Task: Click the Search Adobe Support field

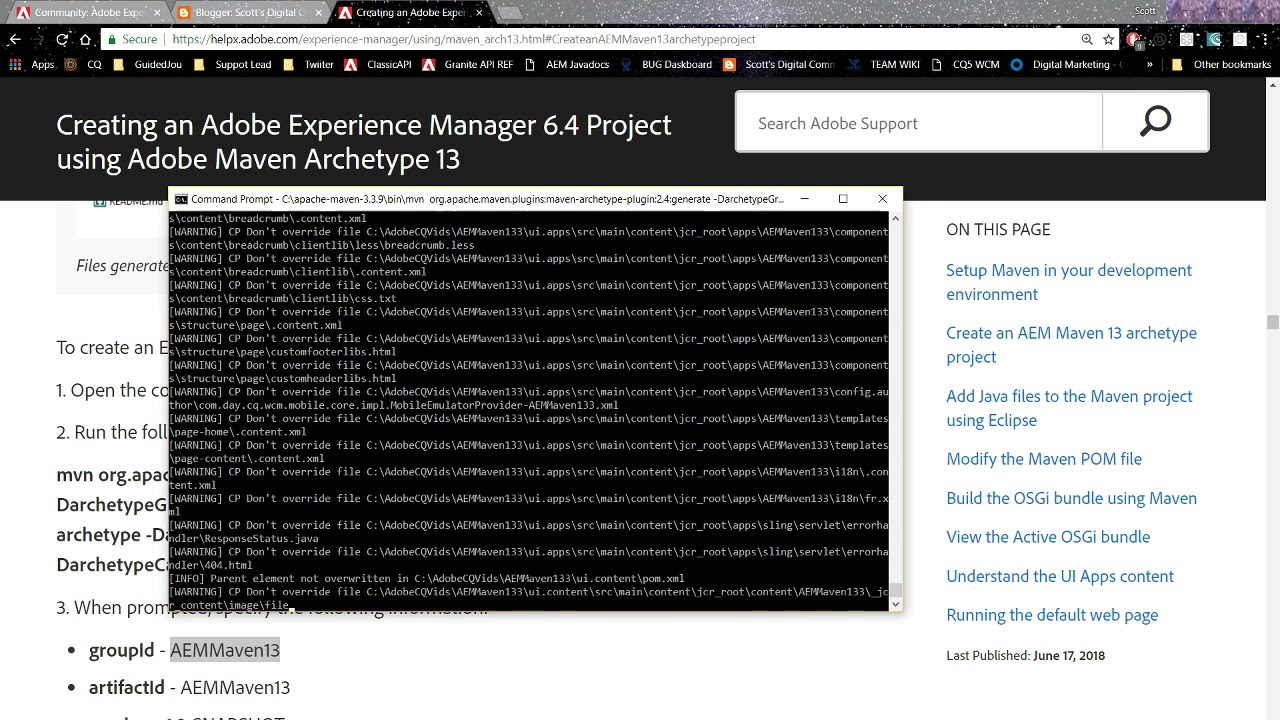Action: click(x=919, y=123)
